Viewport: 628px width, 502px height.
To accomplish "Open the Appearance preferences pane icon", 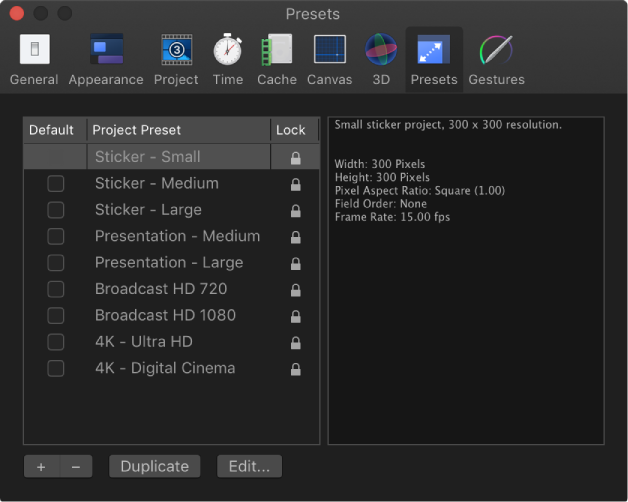I will click(x=107, y=49).
